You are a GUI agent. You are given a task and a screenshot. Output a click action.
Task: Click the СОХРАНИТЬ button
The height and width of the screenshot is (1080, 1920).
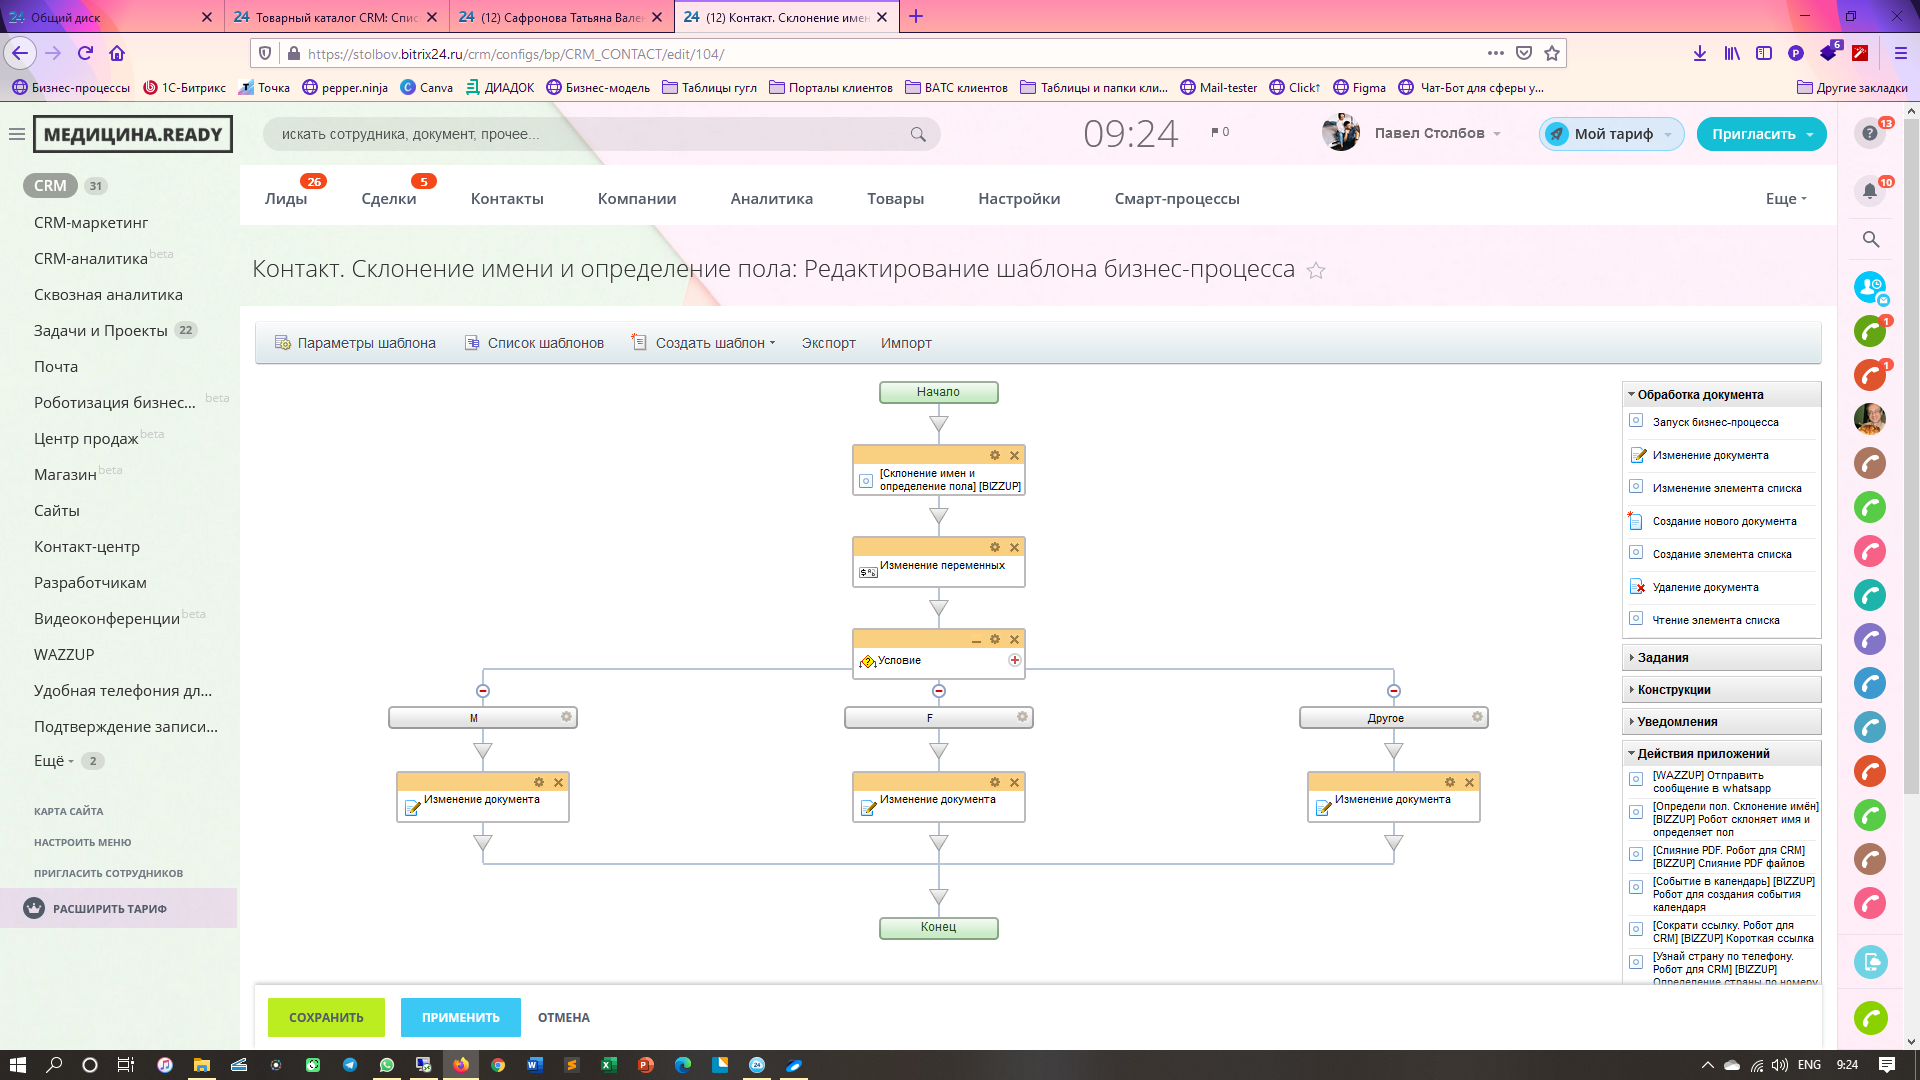click(326, 1017)
